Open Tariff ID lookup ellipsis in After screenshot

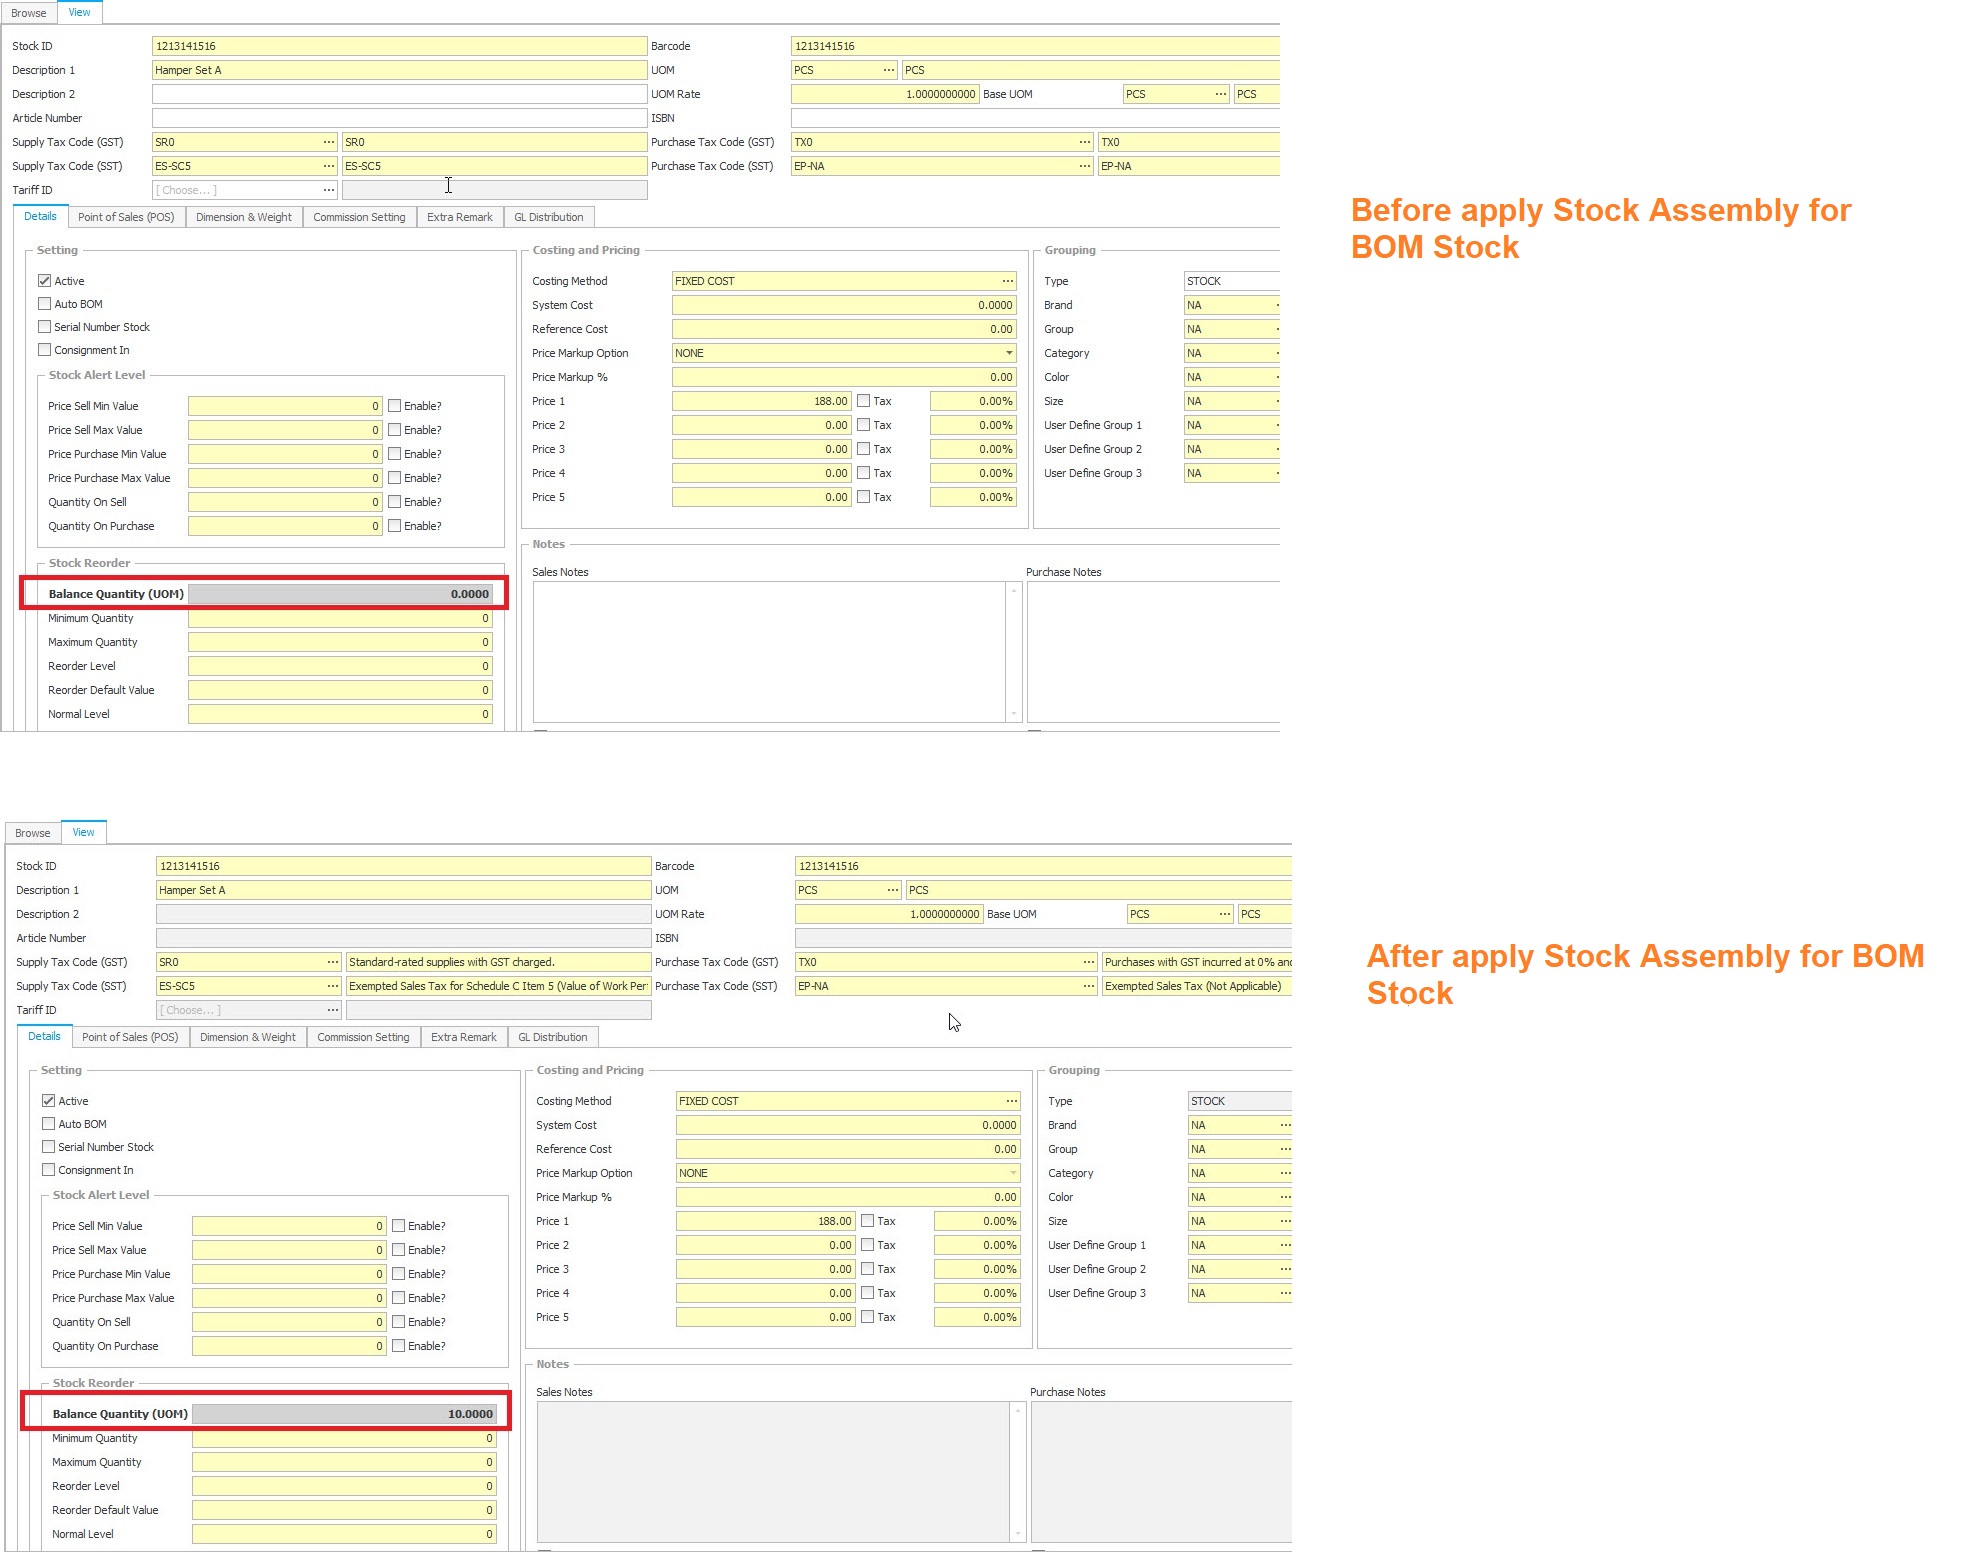coord(333,1010)
